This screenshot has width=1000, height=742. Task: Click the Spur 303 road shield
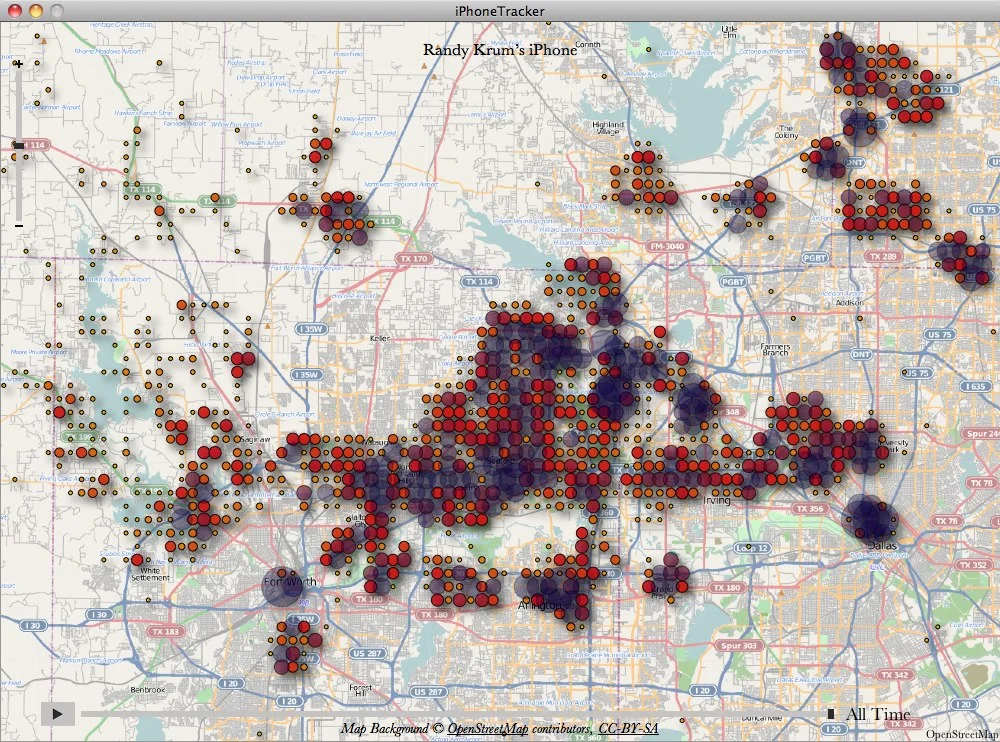pos(739,646)
